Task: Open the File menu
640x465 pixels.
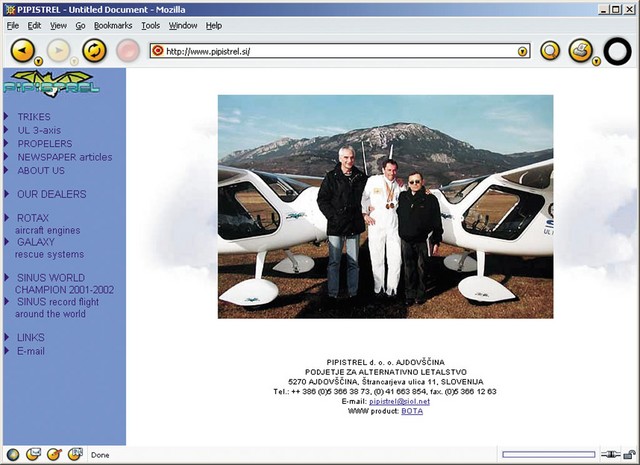Action: point(13,26)
